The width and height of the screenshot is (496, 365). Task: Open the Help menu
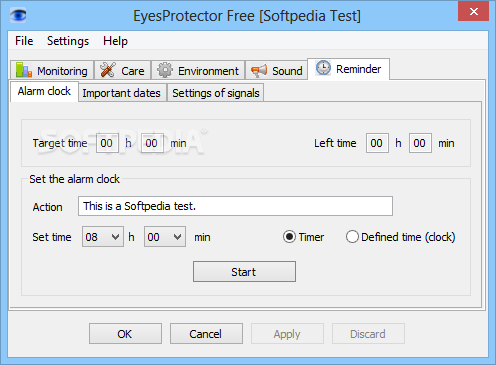(115, 41)
